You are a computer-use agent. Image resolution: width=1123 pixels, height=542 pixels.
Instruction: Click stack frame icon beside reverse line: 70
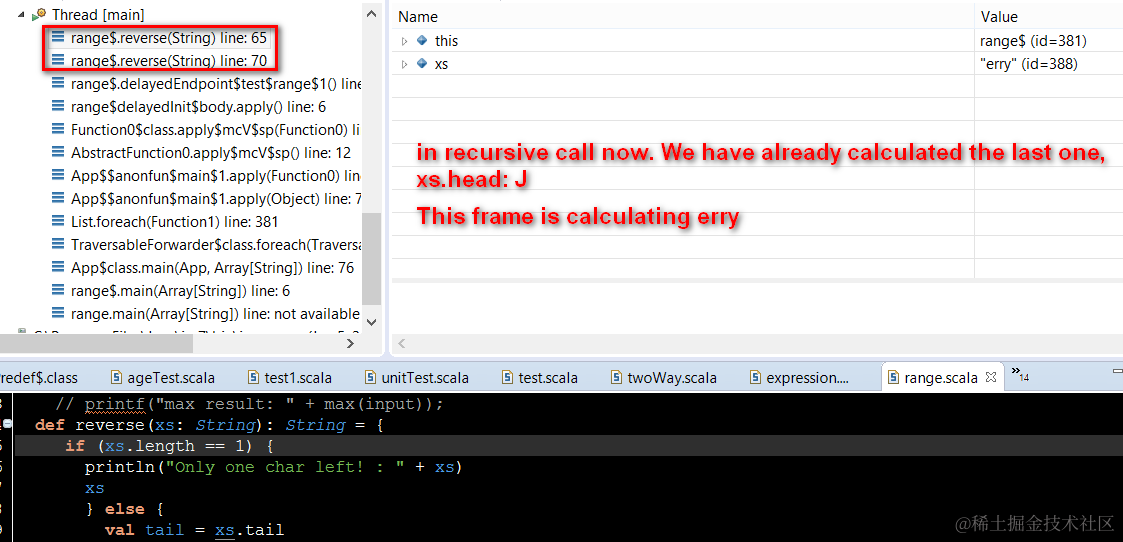59,61
